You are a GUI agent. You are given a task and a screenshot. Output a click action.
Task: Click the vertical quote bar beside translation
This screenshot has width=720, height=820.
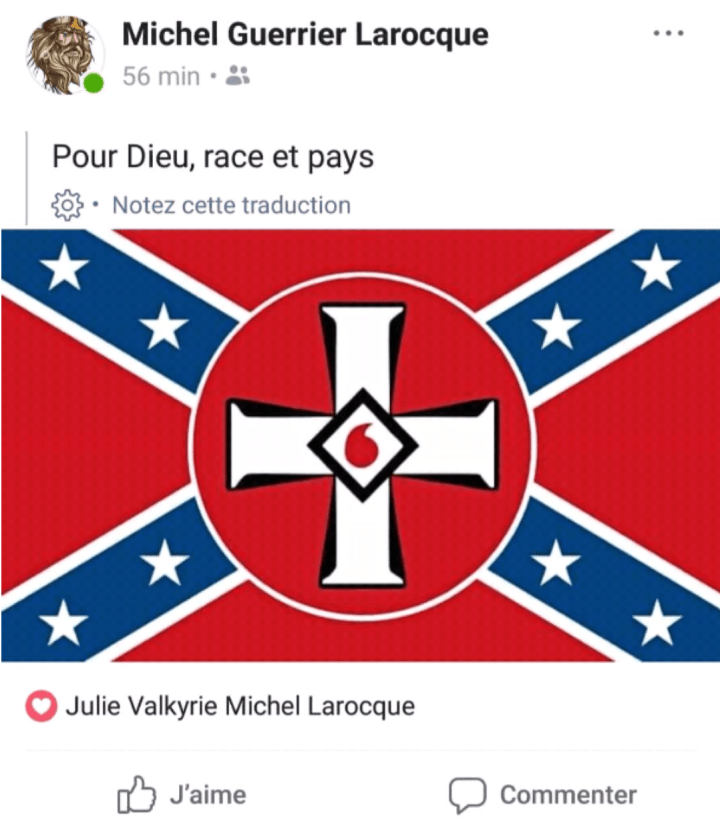[27, 178]
